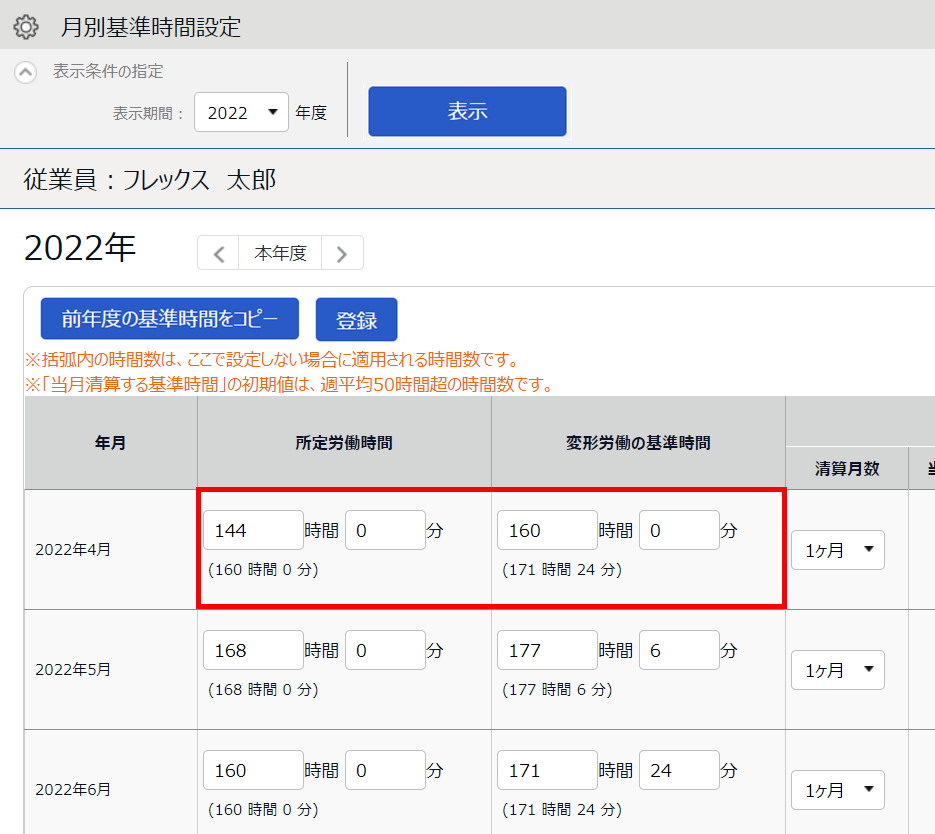
Task: Go to next year with right arrow
Action: (x=342, y=253)
